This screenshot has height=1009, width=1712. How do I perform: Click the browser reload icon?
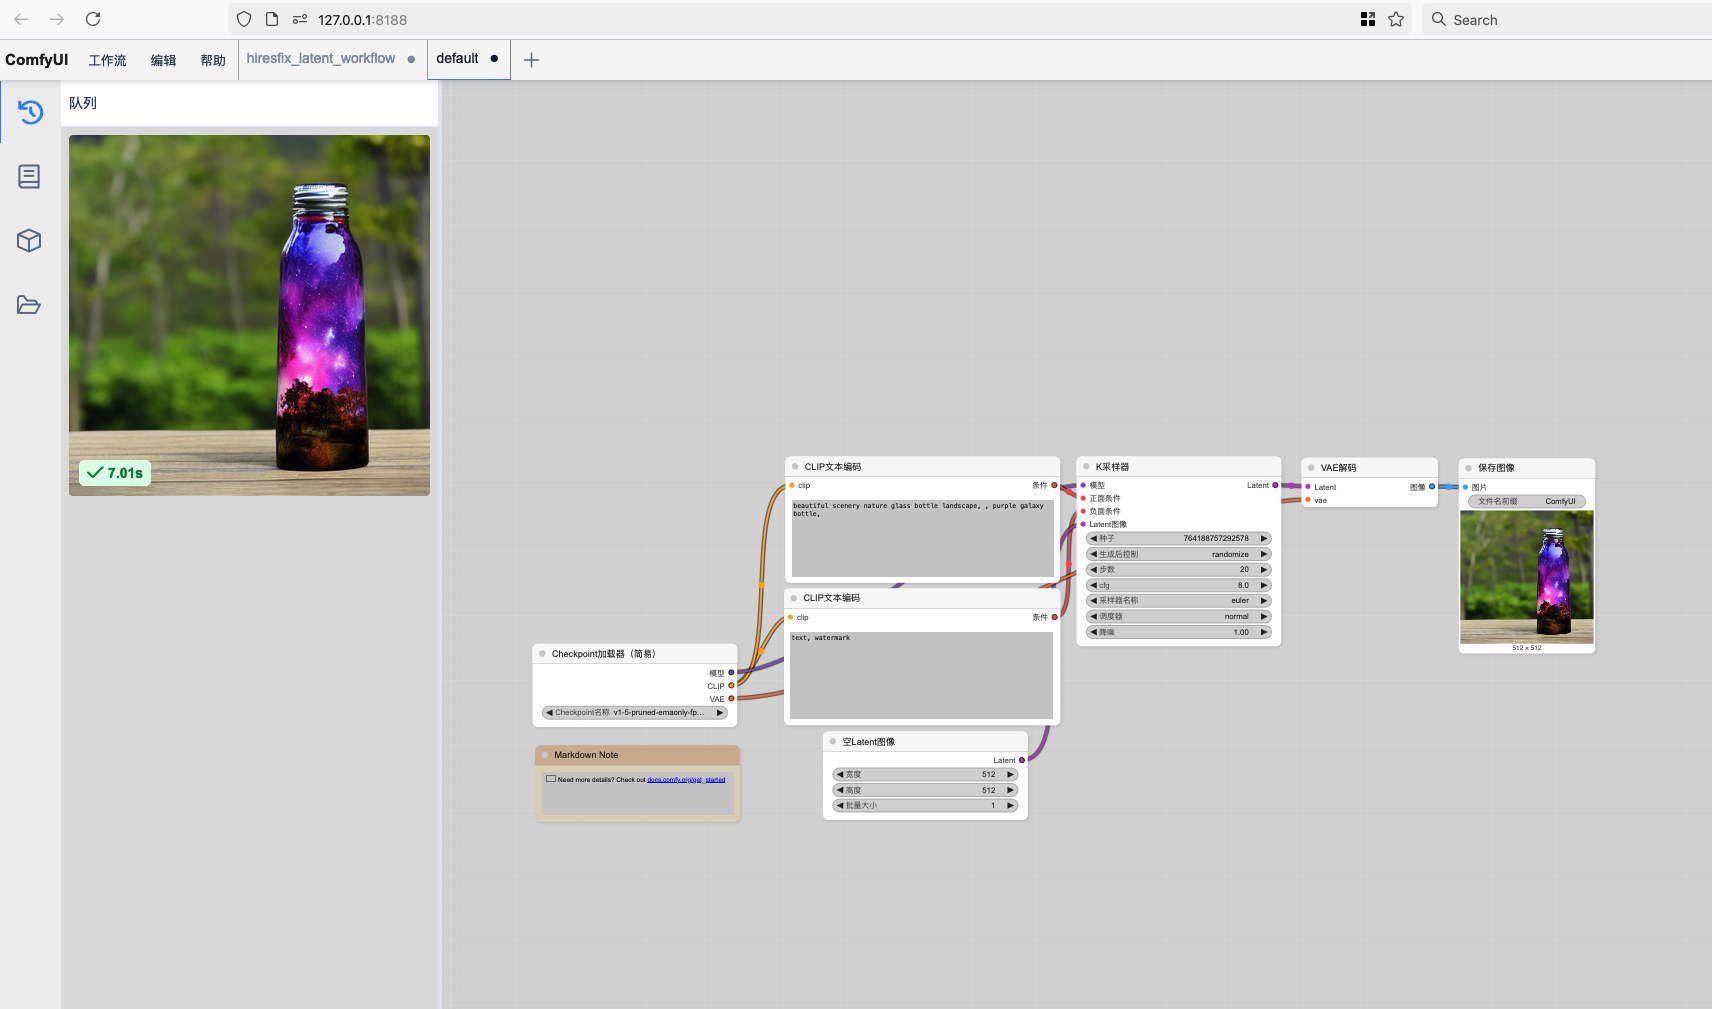pyautogui.click(x=93, y=19)
